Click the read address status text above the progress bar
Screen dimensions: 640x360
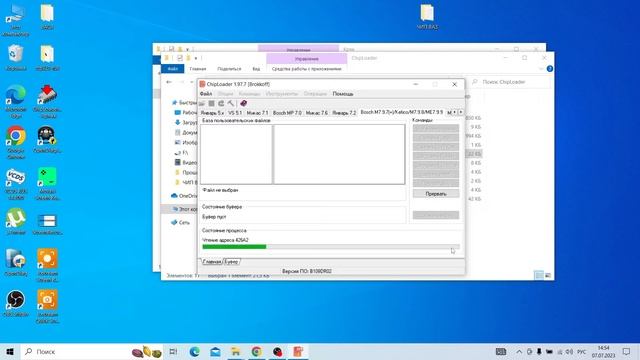click(225, 240)
